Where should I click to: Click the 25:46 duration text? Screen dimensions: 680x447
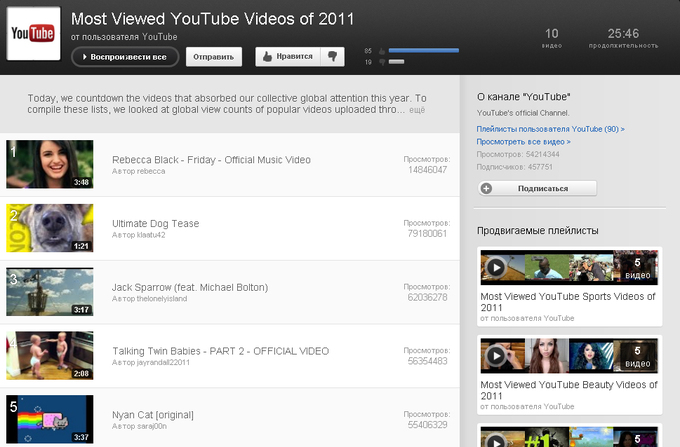pos(623,33)
